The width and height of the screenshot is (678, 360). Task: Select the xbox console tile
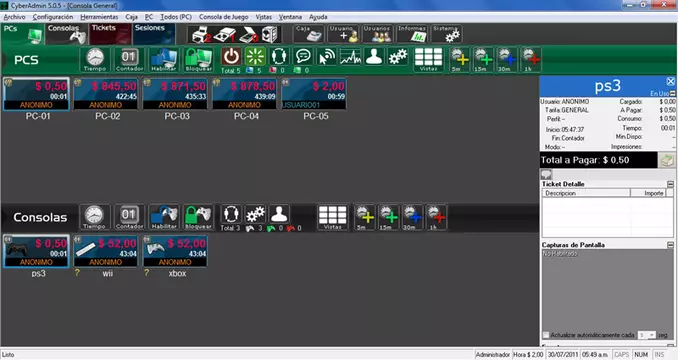coord(175,251)
